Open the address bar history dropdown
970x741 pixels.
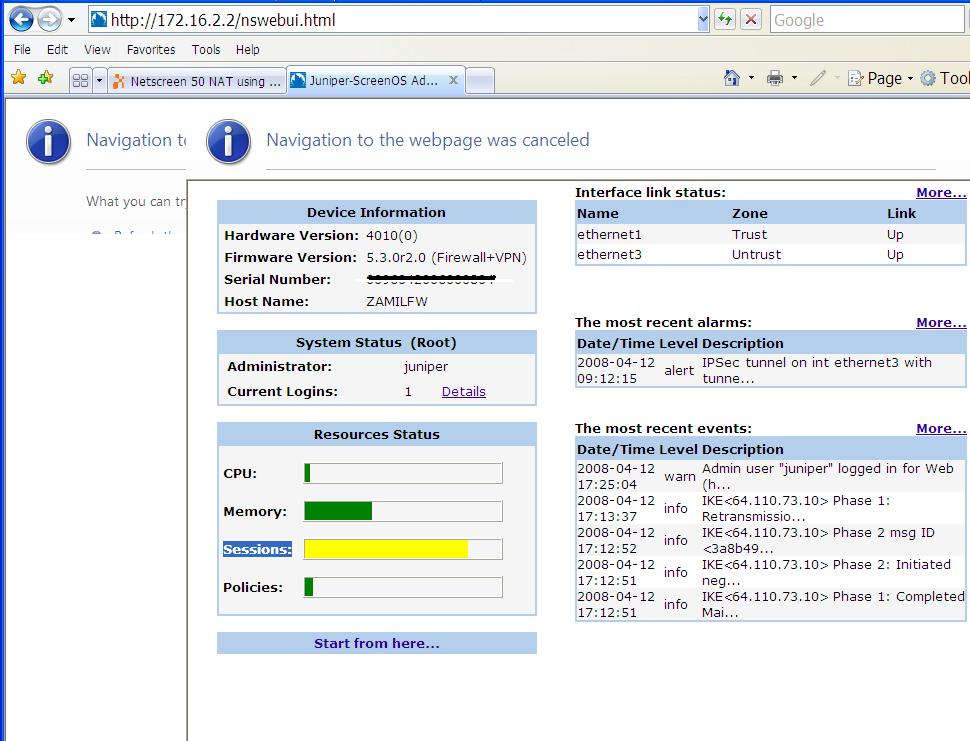703,18
